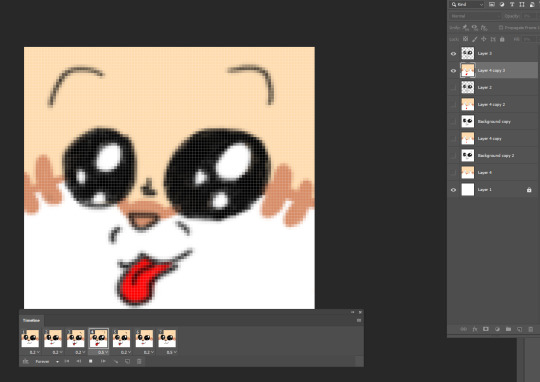Click tween animation frames icon
Screen dimensions: 540x382
(116, 361)
